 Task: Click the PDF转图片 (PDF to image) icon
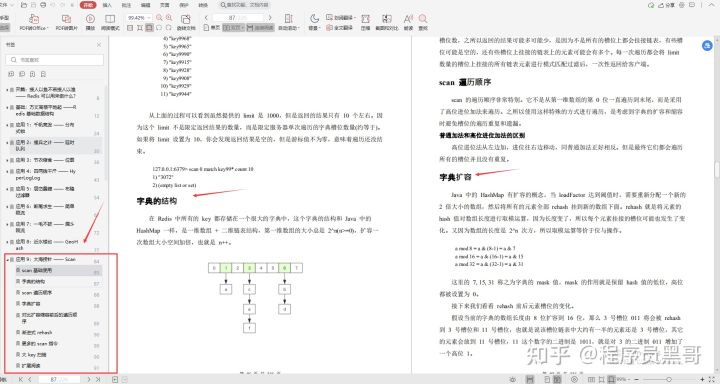point(67,19)
